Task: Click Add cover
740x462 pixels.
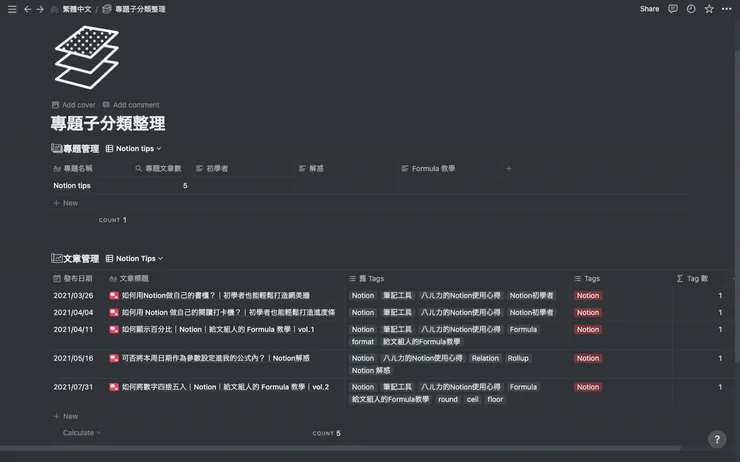Action: coord(74,105)
